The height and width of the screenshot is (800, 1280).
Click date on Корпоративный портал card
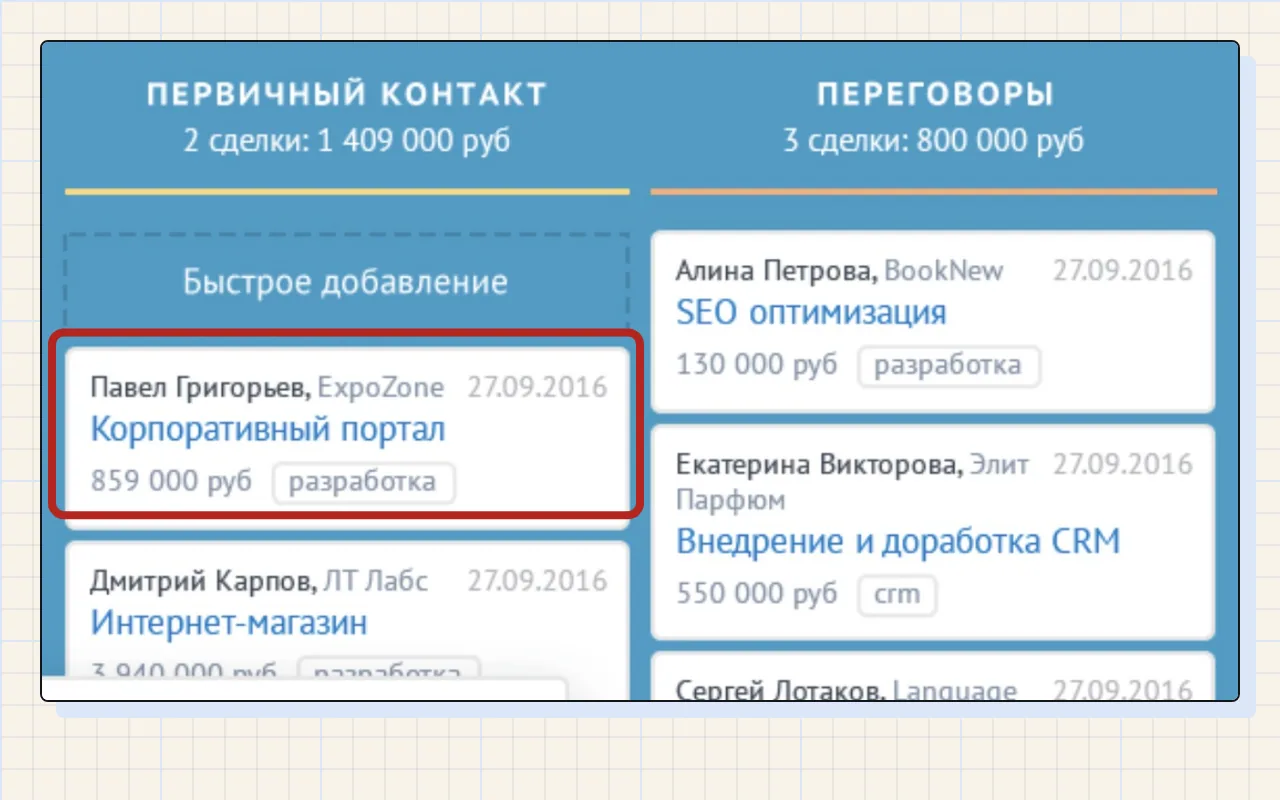[538, 387]
